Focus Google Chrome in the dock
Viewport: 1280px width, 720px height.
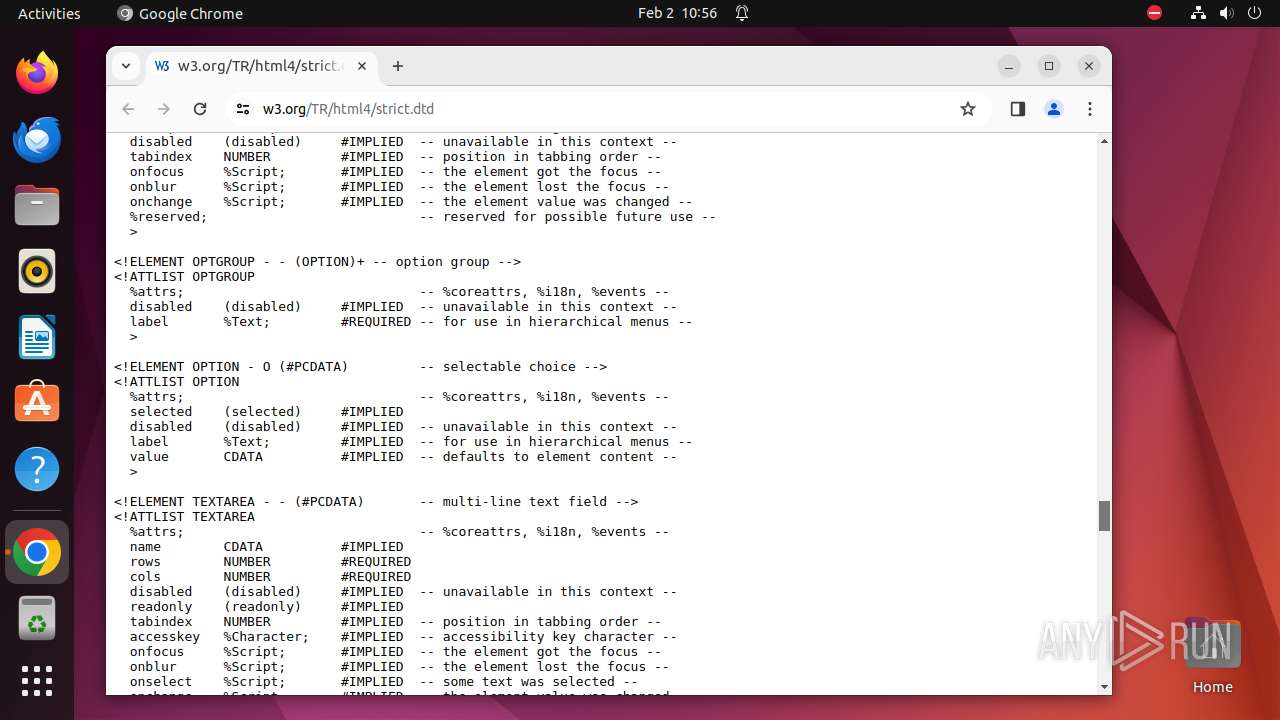tap(37, 552)
